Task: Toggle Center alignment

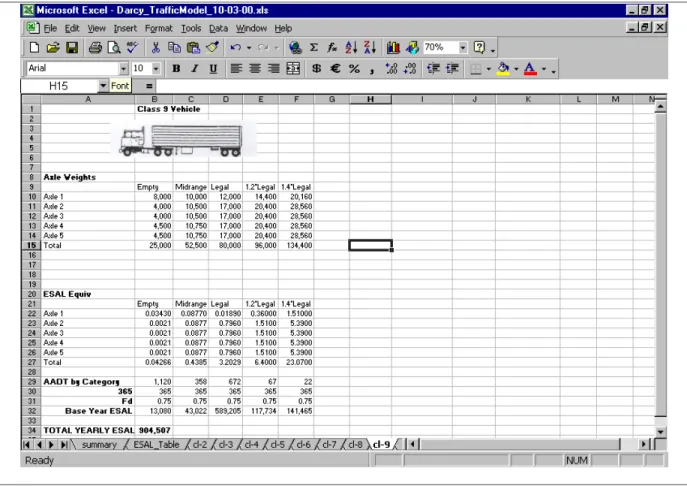Action: tap(255, 69)
